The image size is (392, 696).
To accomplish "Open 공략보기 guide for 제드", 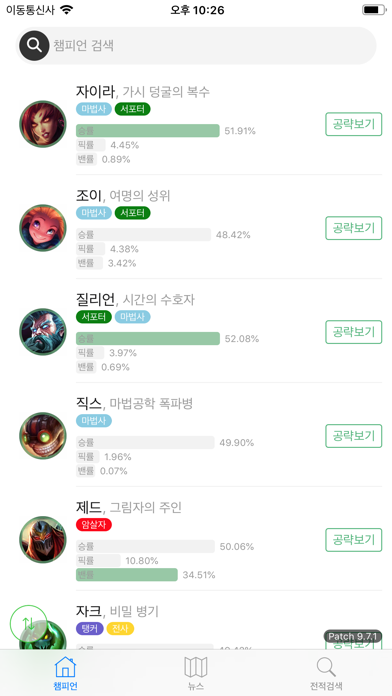I will pyautogui.click(x=354, y=540).
